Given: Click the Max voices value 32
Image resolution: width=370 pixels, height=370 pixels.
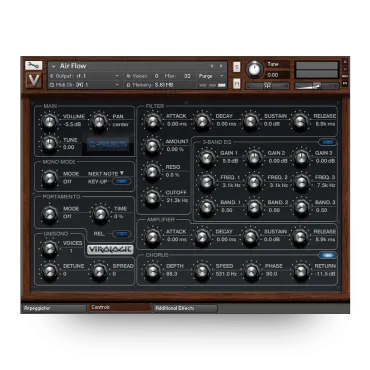Looking at the screenshot, I should 187,76.
